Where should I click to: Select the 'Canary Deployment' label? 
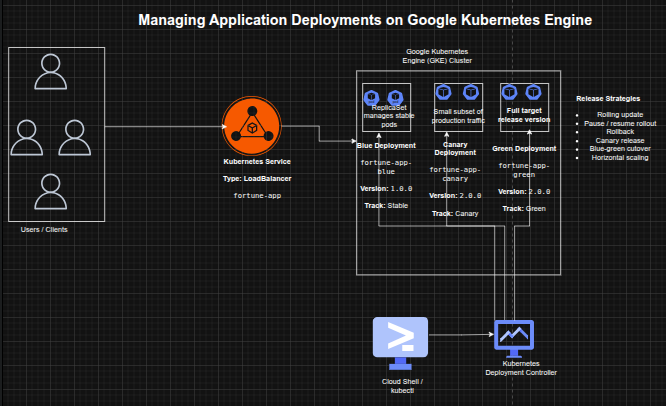(455, 148)
